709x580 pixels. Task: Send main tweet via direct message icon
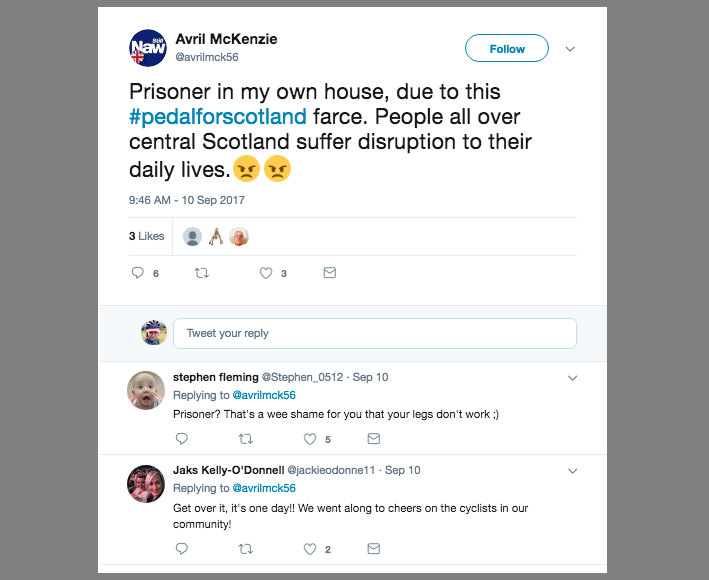[x=330, y=273]
